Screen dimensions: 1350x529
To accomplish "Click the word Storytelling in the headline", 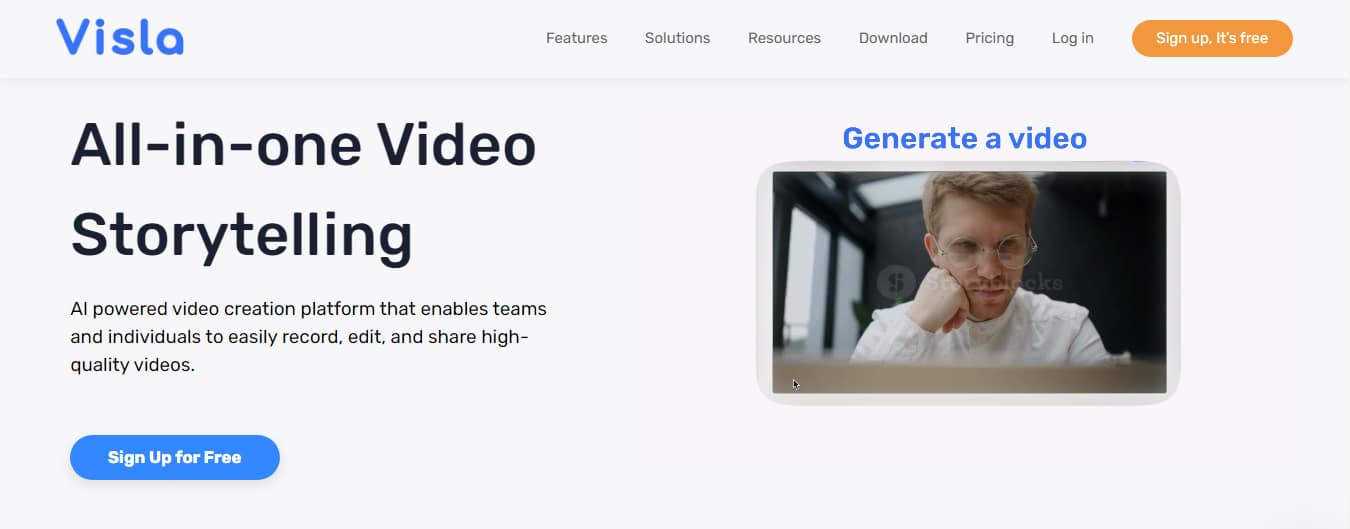I will [x=241, y=235].
